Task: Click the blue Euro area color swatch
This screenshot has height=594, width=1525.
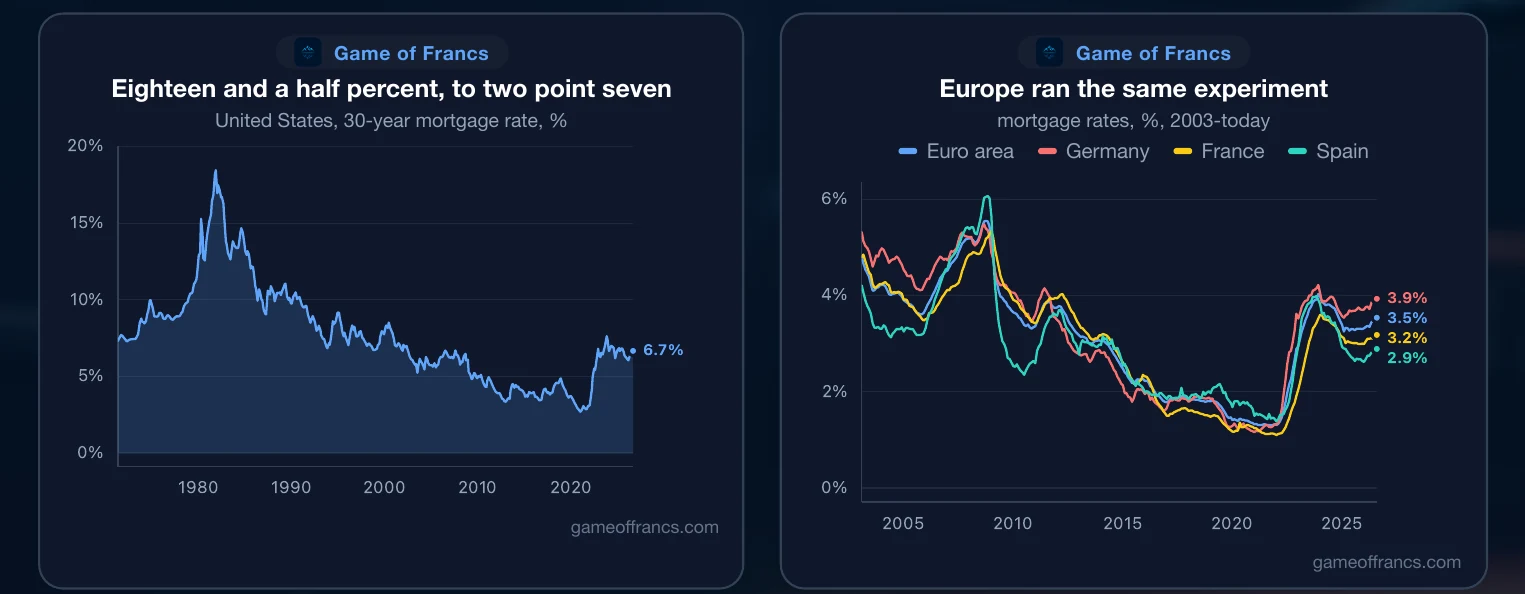Action: pos(908,152)
